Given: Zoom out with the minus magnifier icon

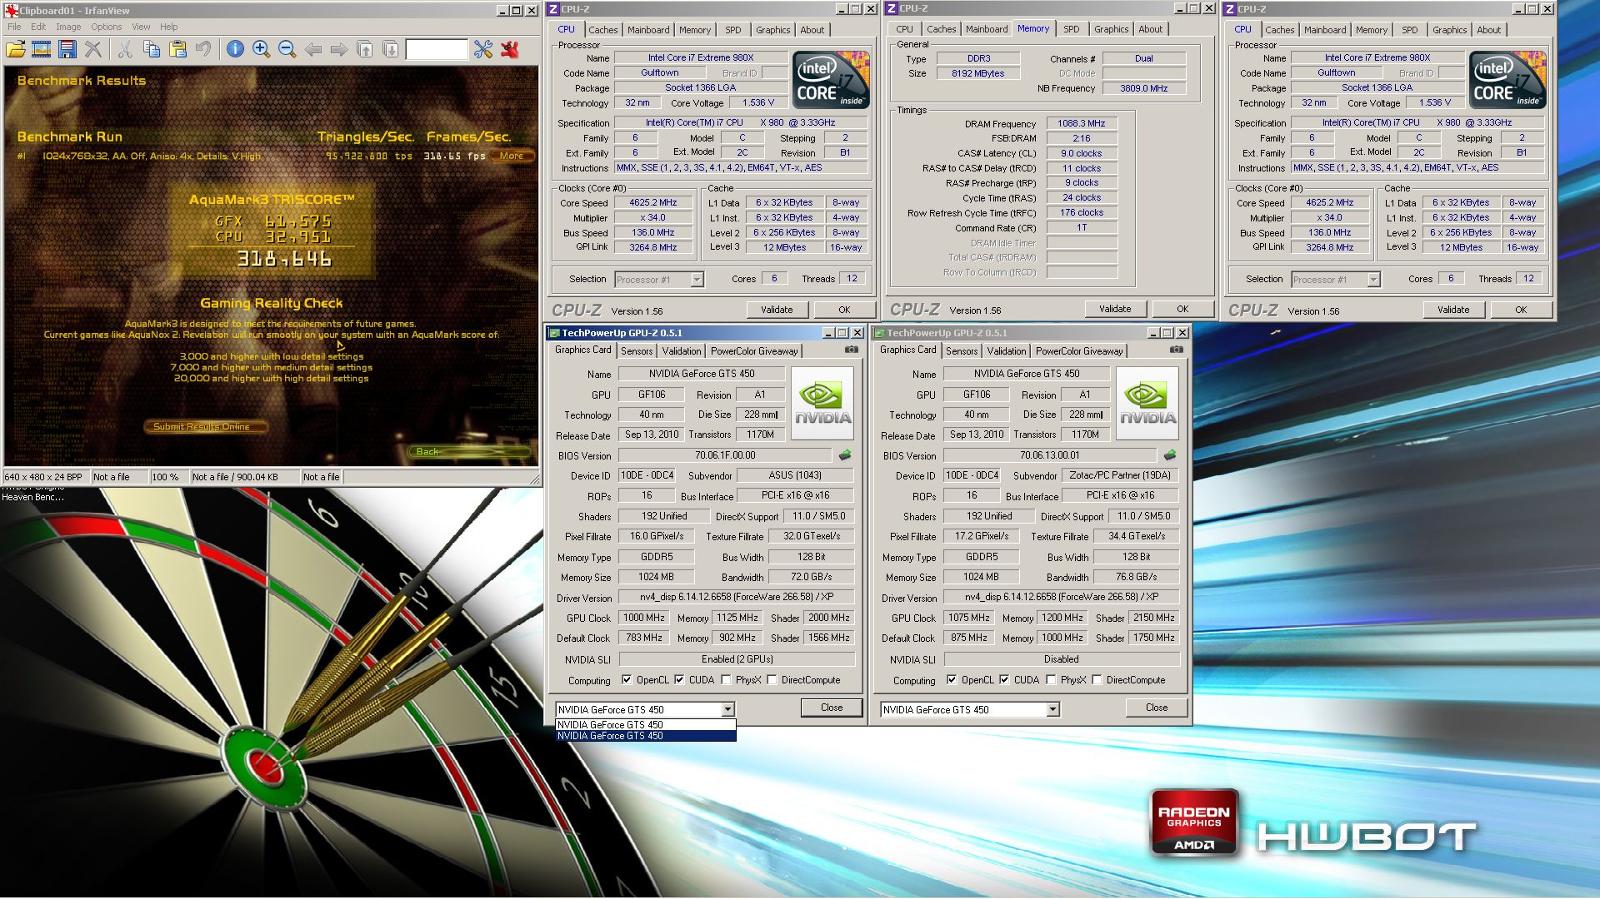Looking at the screenshot, I should (287, 49).
